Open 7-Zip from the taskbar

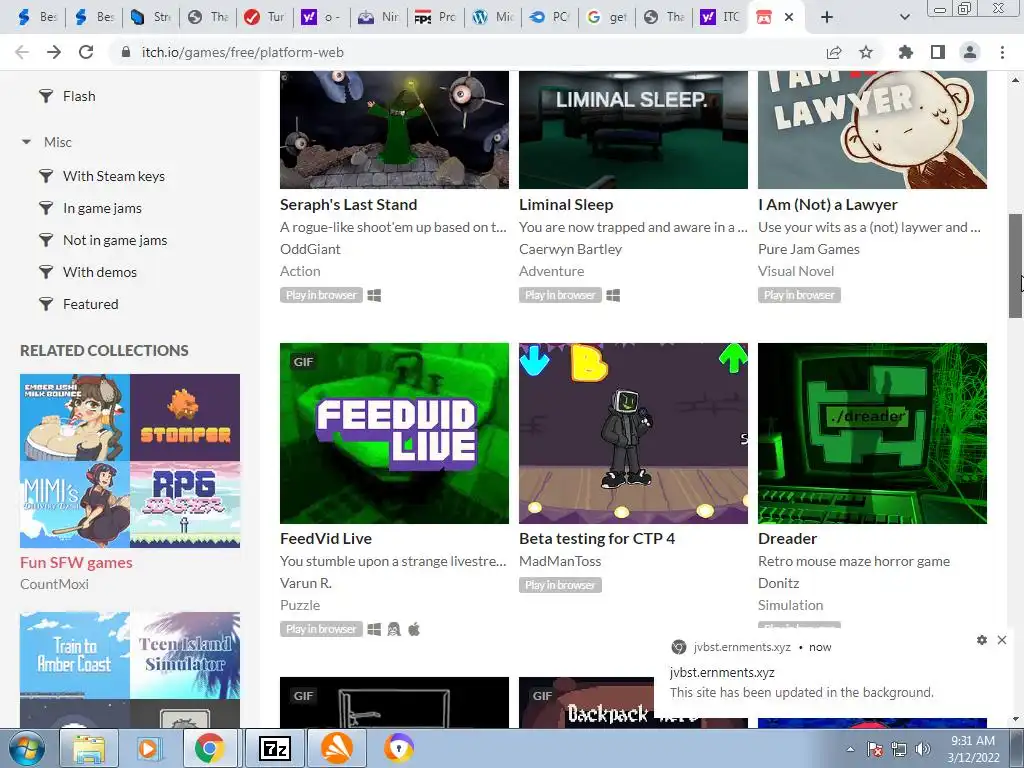tap(274, 748)
